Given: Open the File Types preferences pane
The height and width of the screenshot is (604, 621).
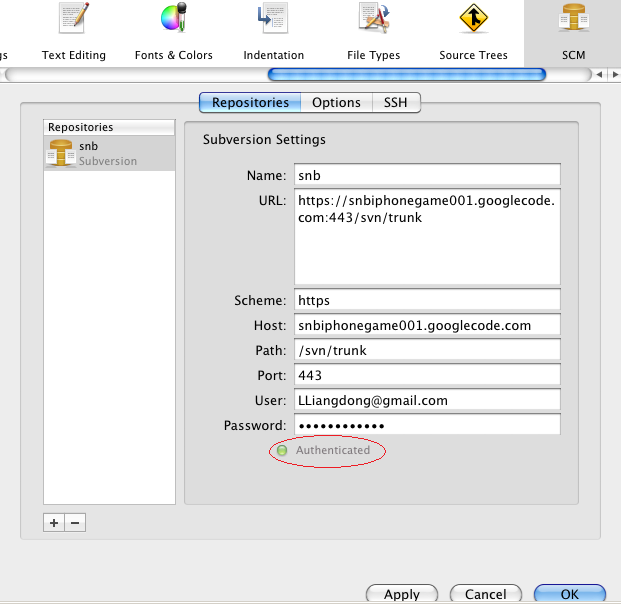Looking at the screenshot, I should click(x=373, y=32).
